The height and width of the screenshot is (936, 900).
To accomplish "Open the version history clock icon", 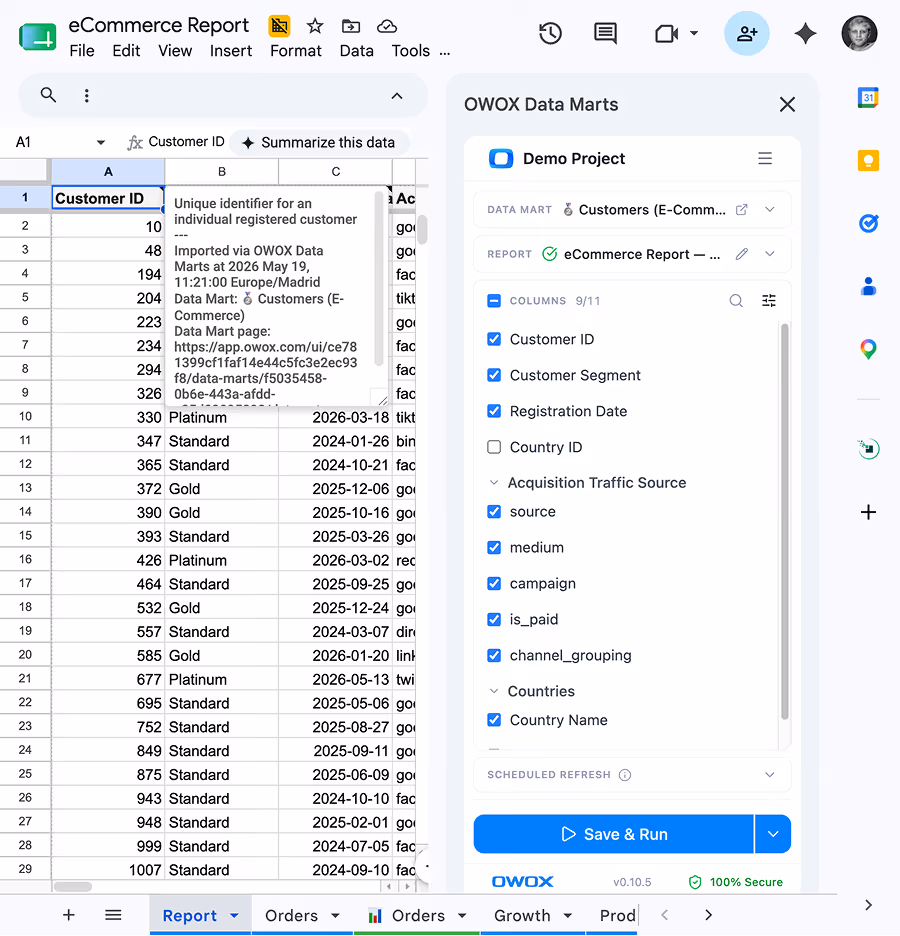I will pos(550,33).
